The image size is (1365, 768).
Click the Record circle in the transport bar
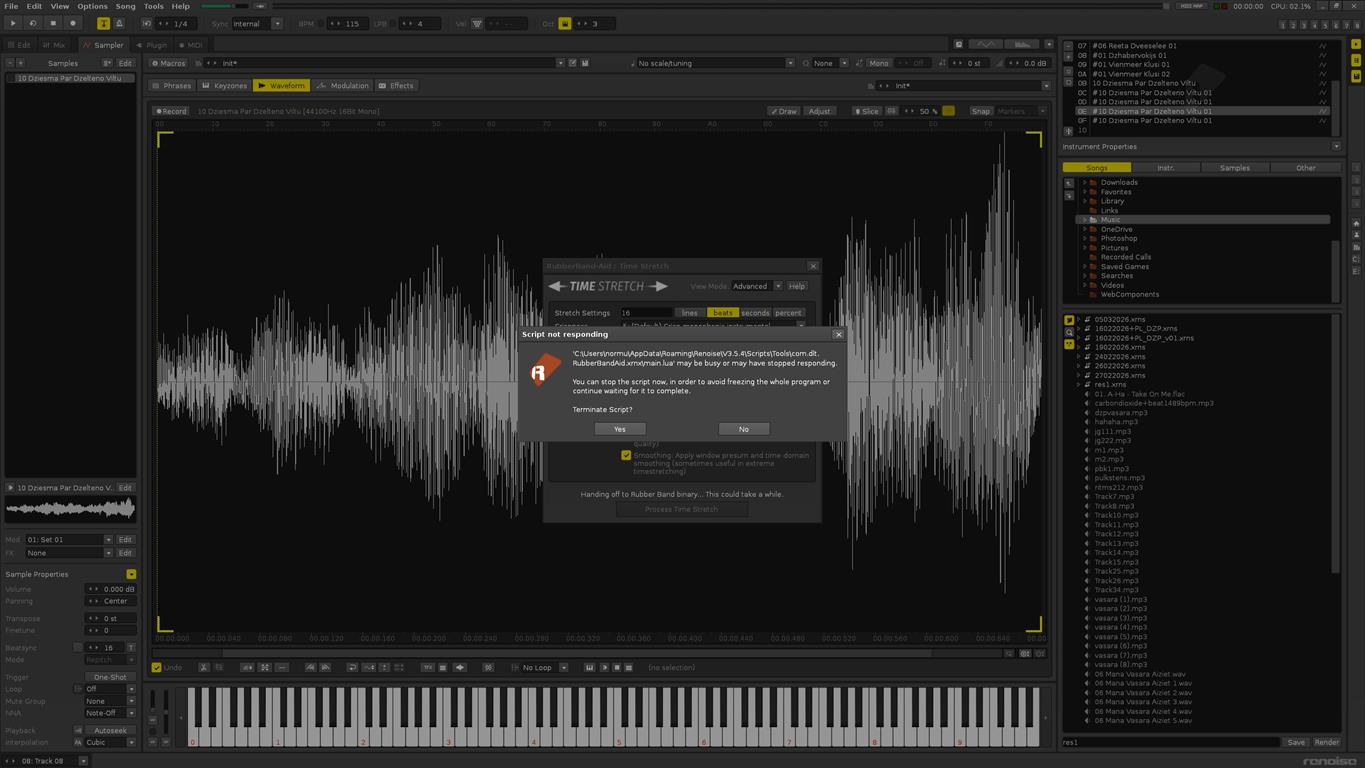pos(72,23)
